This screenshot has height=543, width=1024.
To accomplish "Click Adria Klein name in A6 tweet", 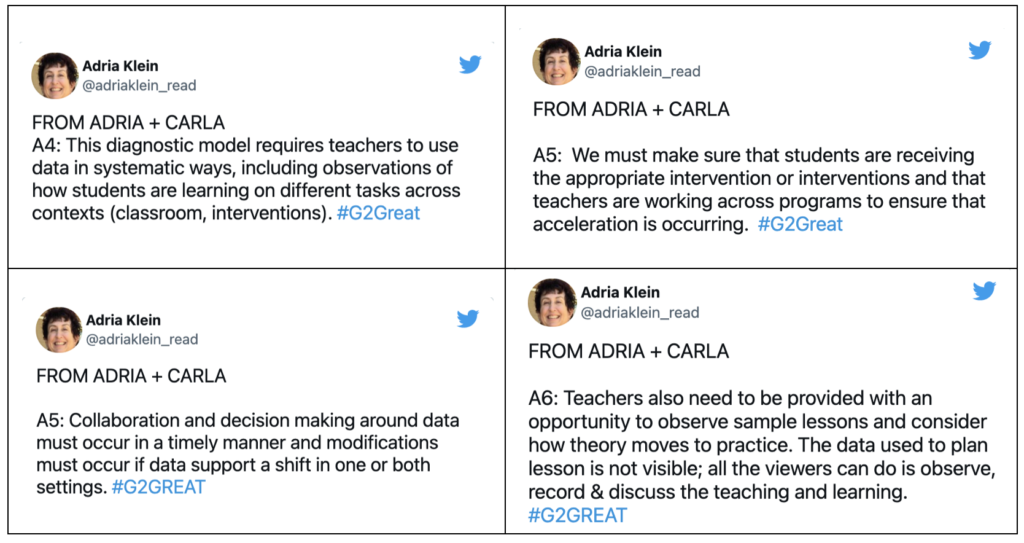I will [620, 292].
